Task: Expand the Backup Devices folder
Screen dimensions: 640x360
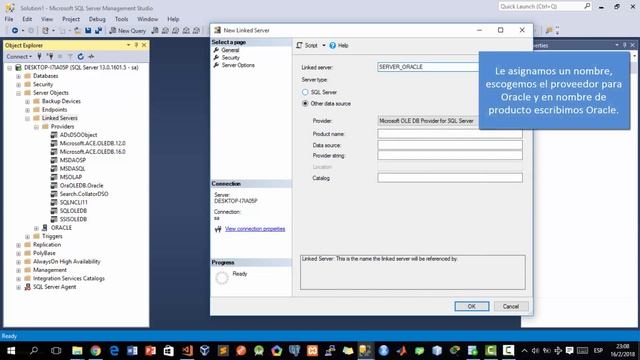Action: point(27,102)
